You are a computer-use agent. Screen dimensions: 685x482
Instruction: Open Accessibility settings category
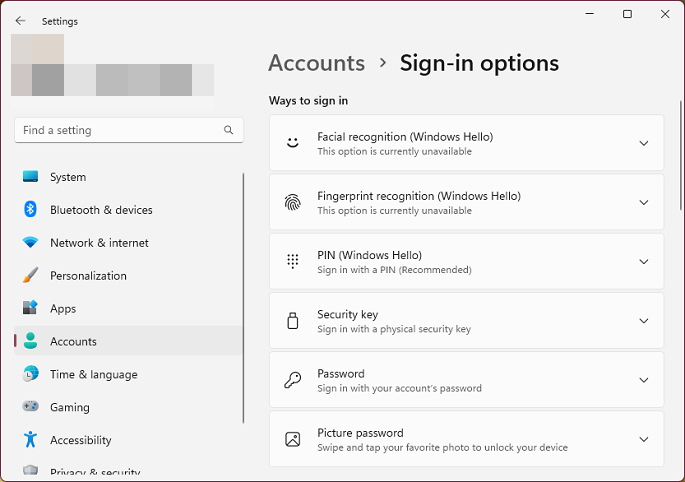128,440
